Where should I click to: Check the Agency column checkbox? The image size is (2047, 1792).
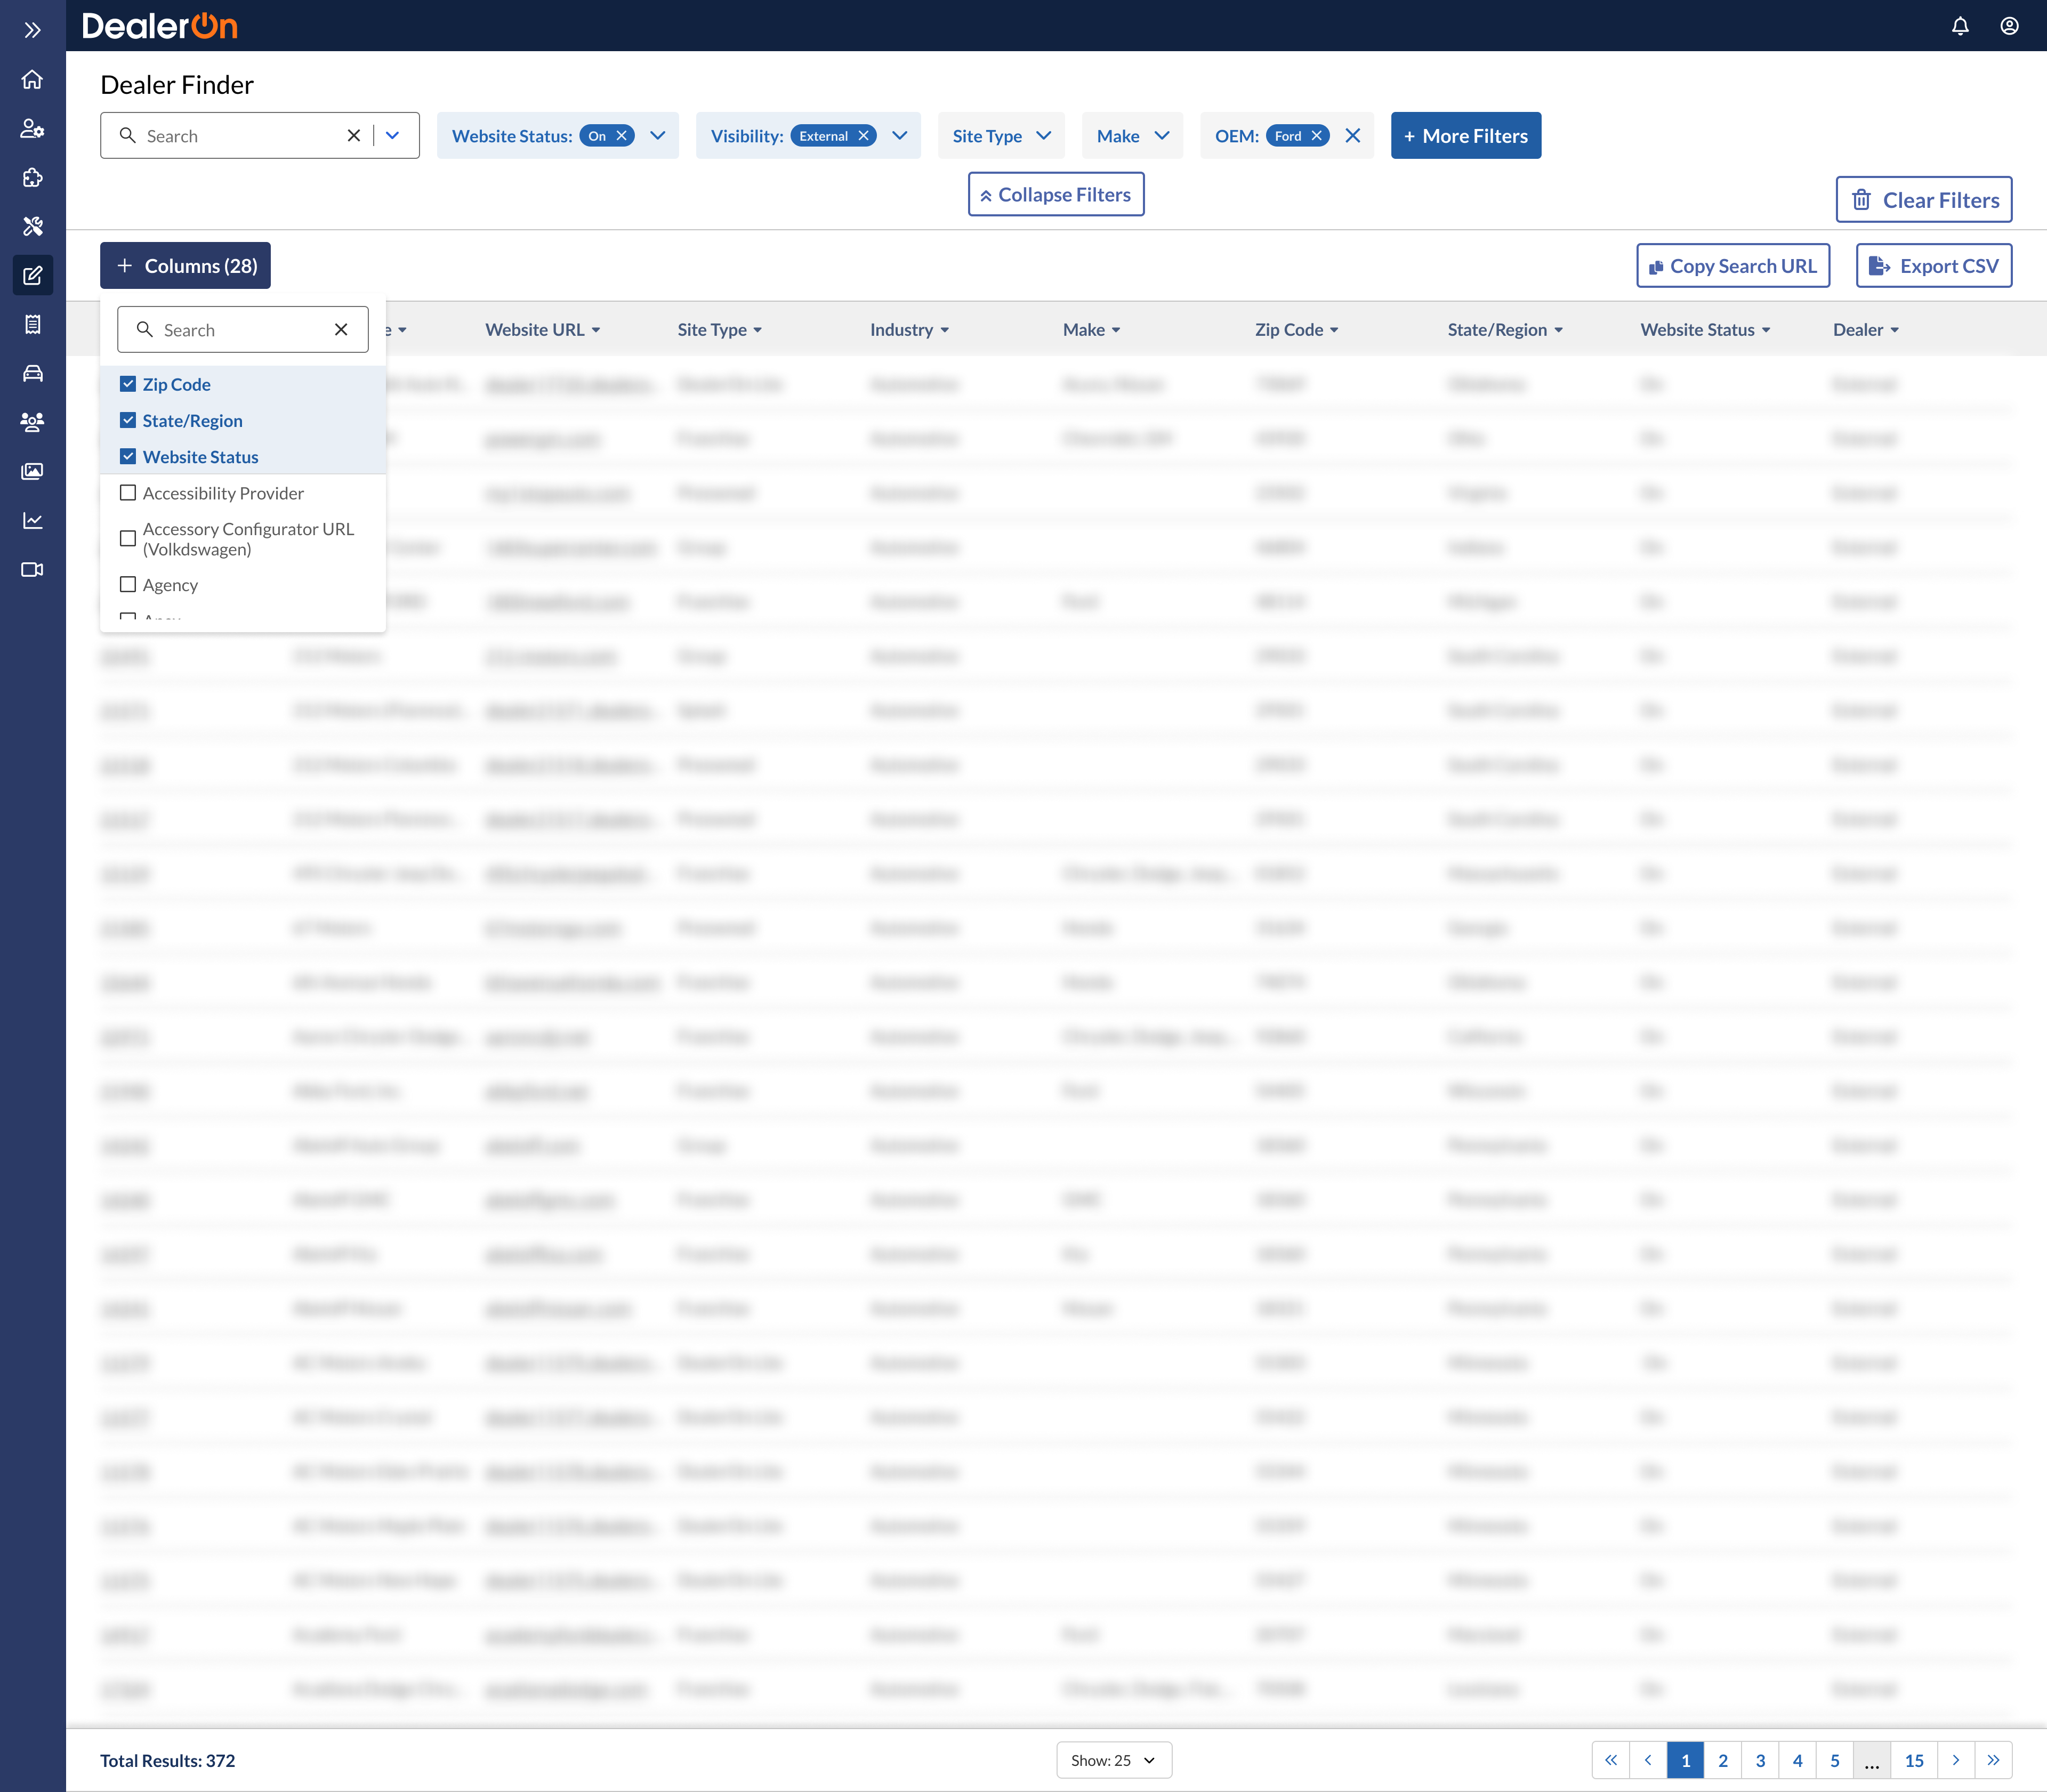click(x=128, y=584)
